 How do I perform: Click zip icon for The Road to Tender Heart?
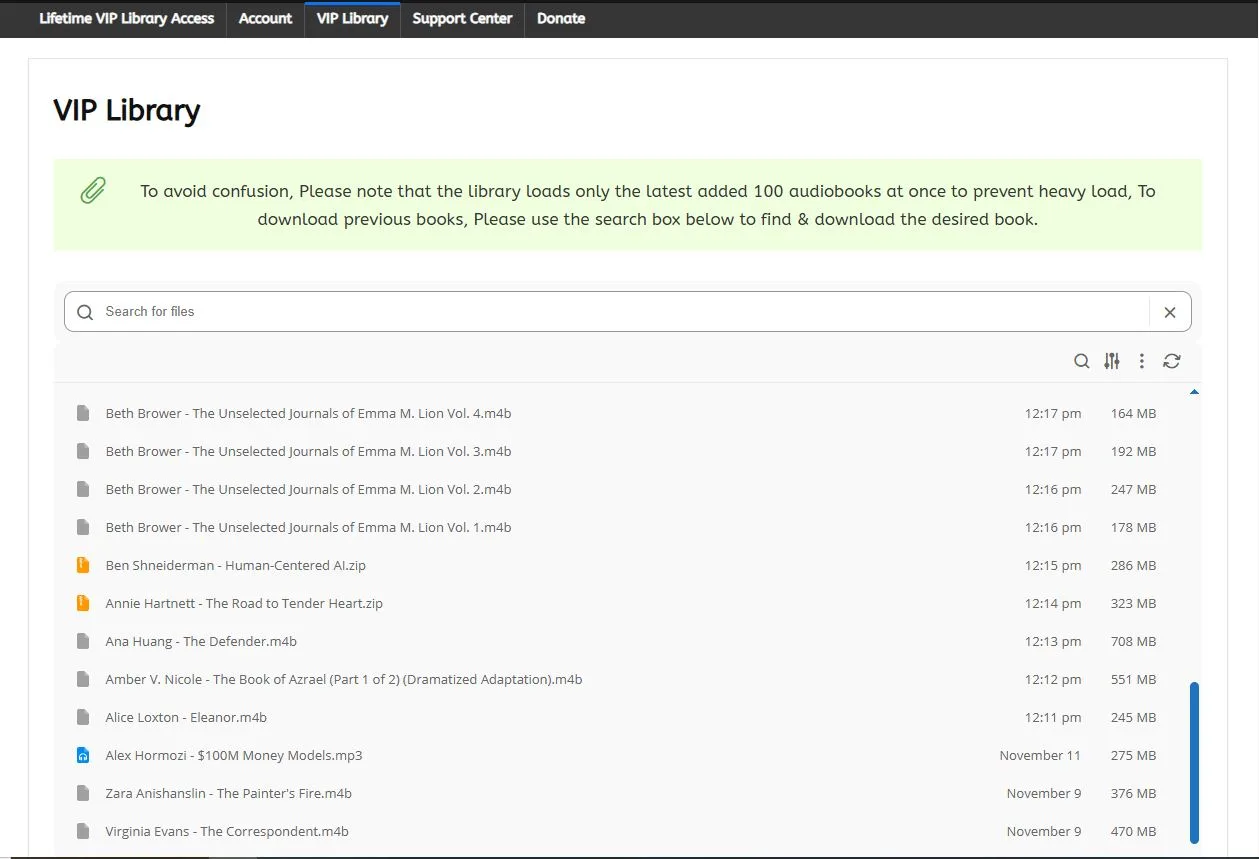83,603
